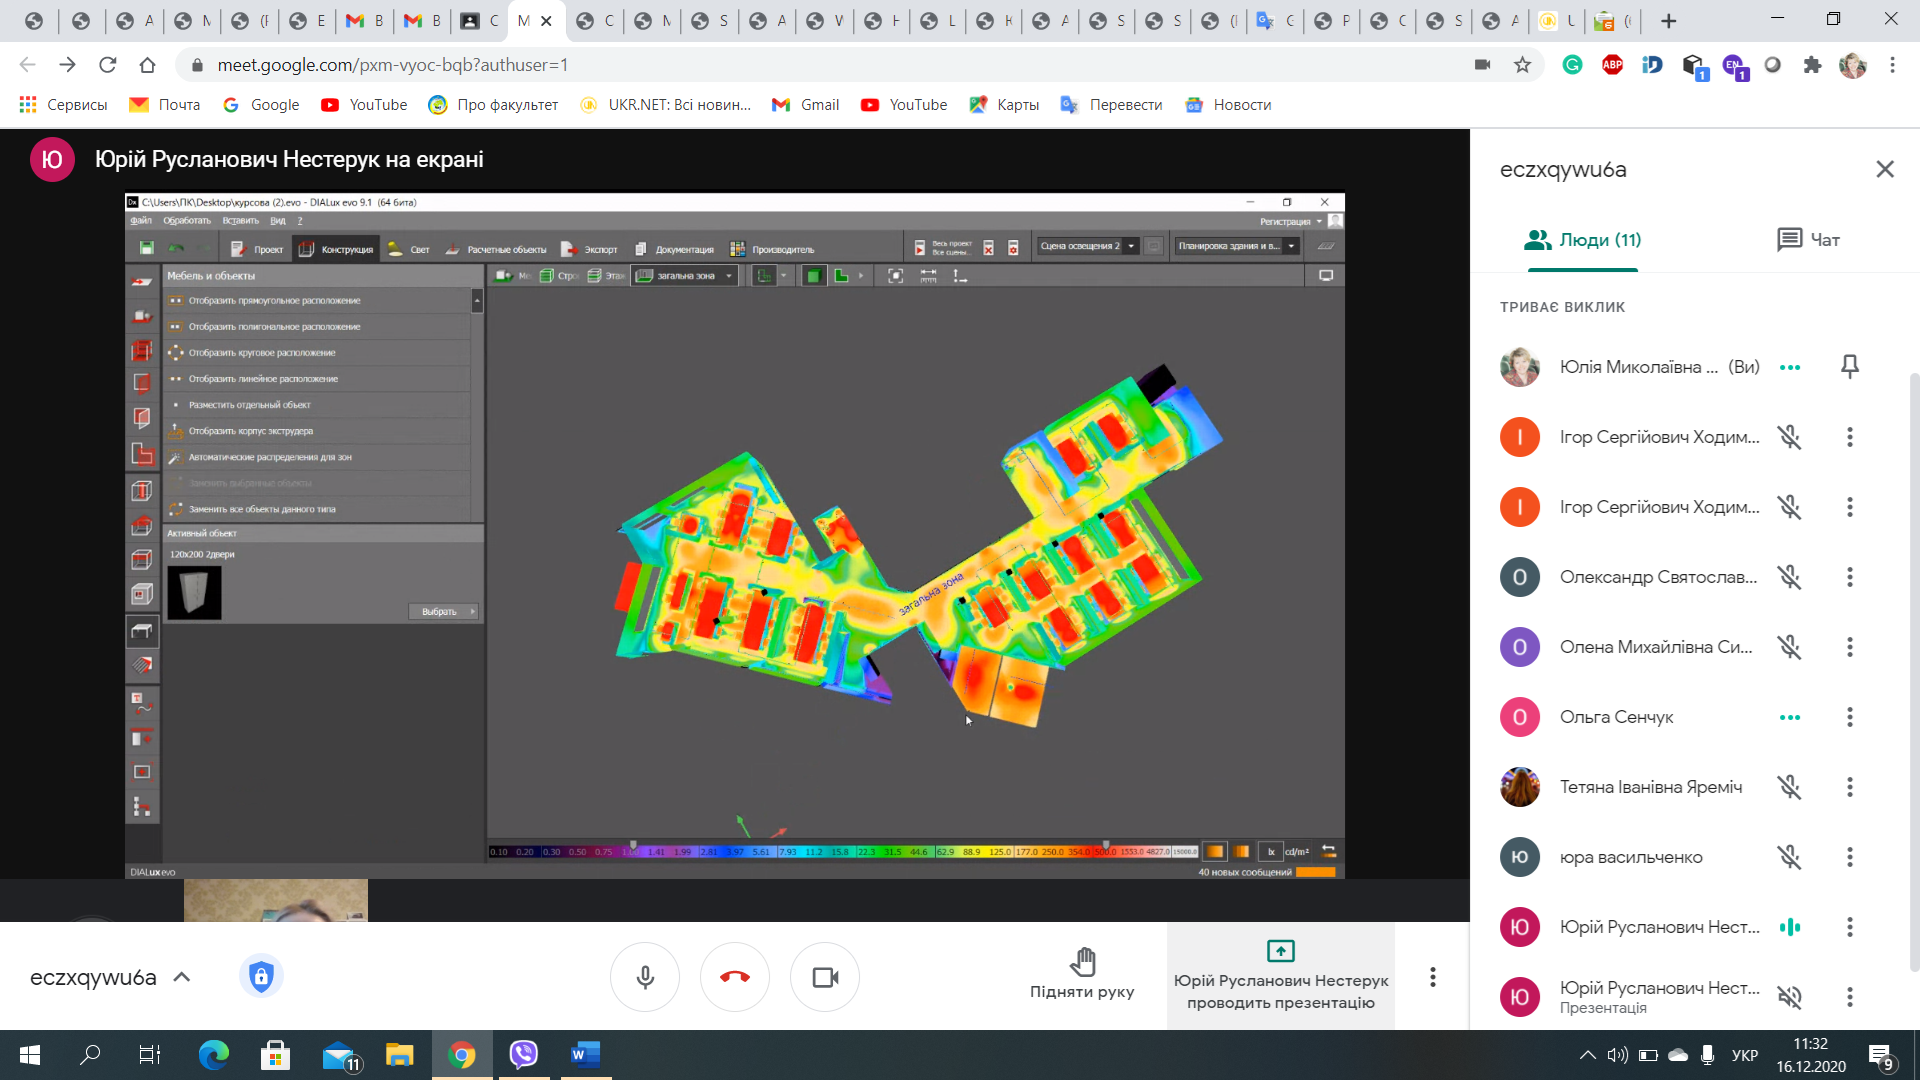Switch to the Люди (11) tab
The image size is (1920, 1080).
(x=1582, y=240)
